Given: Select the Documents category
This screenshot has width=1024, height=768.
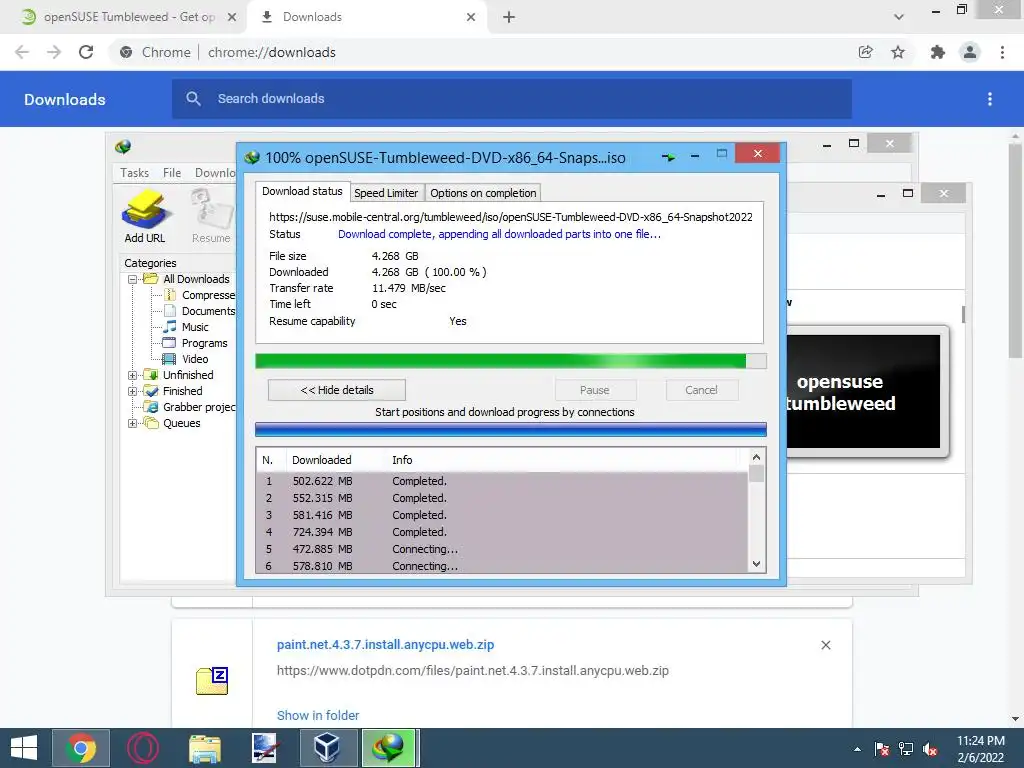Looking at the screenshot, I should point(208,311).
